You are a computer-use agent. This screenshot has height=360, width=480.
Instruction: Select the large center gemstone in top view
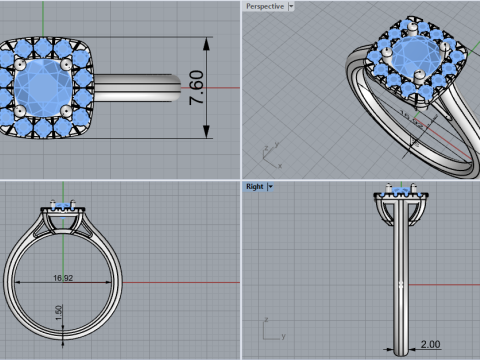point(43,88)
